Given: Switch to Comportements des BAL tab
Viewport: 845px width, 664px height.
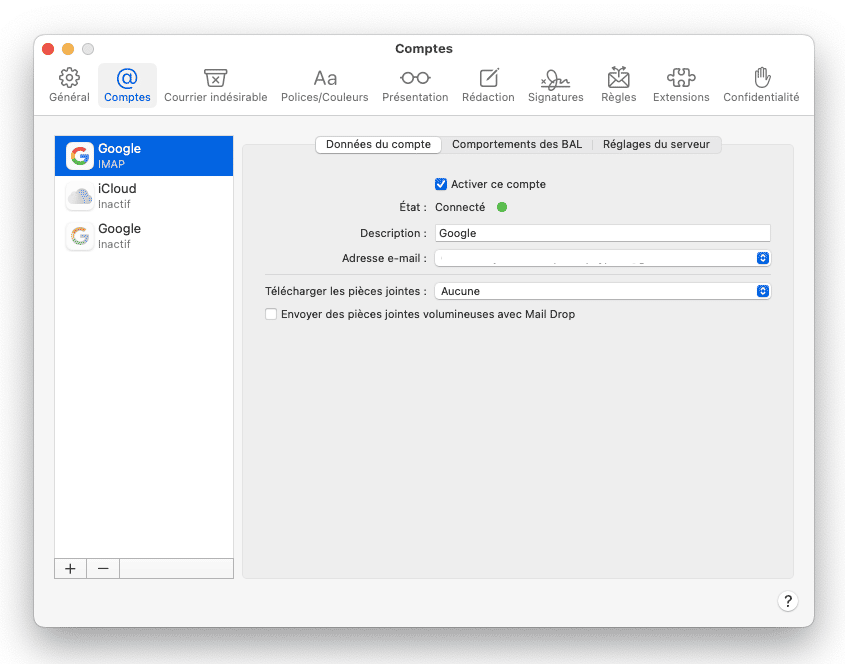Looking at the screenshot, I should (517, 144).
